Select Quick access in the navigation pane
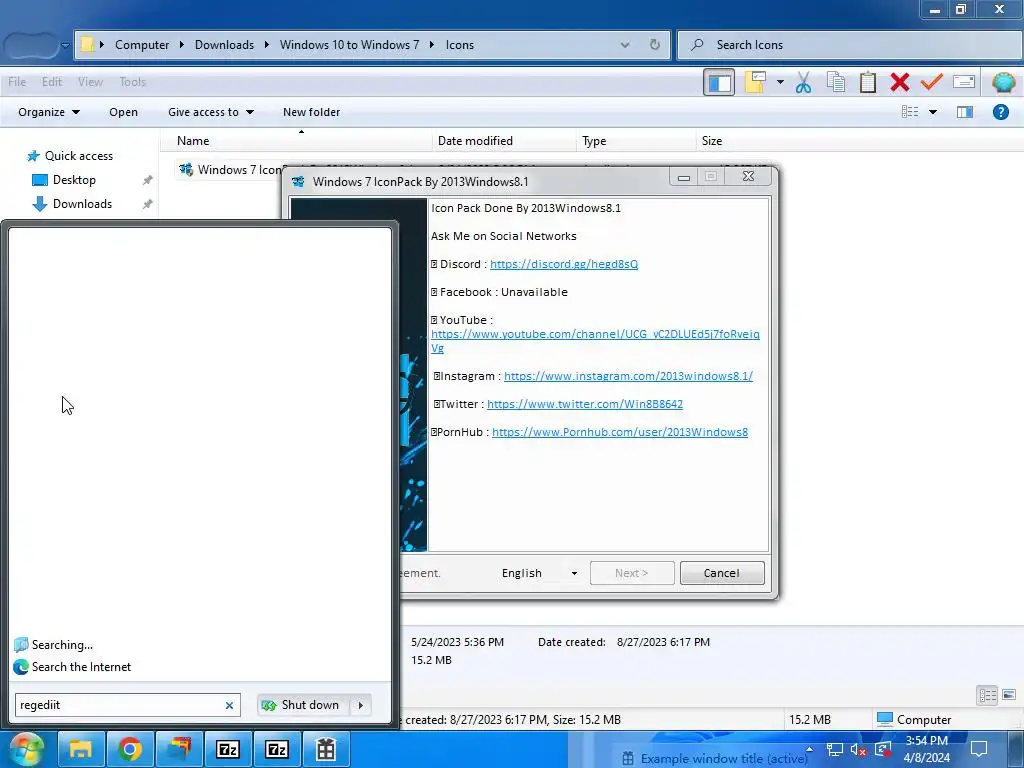The width and height of the screenshot is (1024, 768). click(70, 155)
